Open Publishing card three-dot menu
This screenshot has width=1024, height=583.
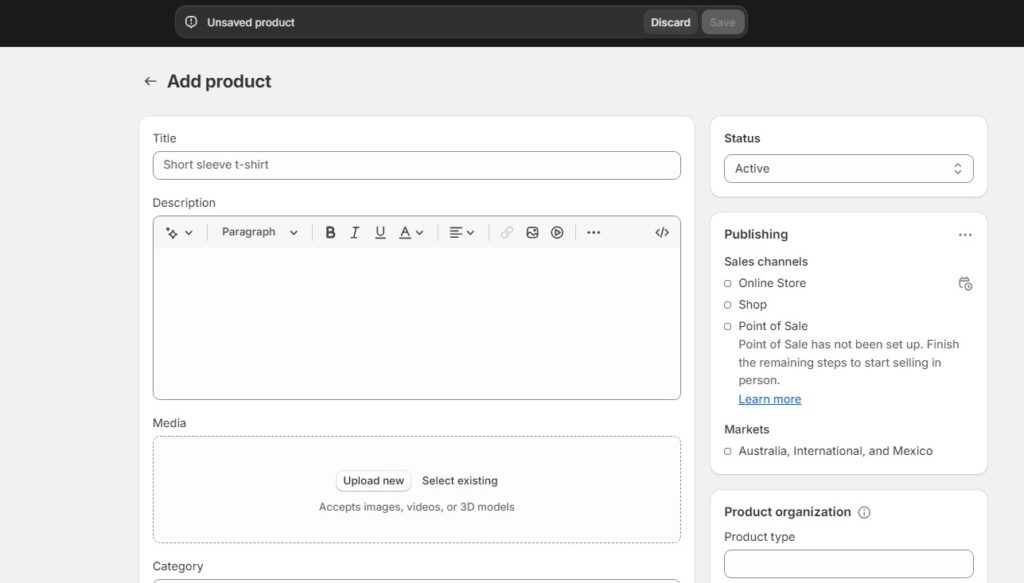[x=965, y=235]
